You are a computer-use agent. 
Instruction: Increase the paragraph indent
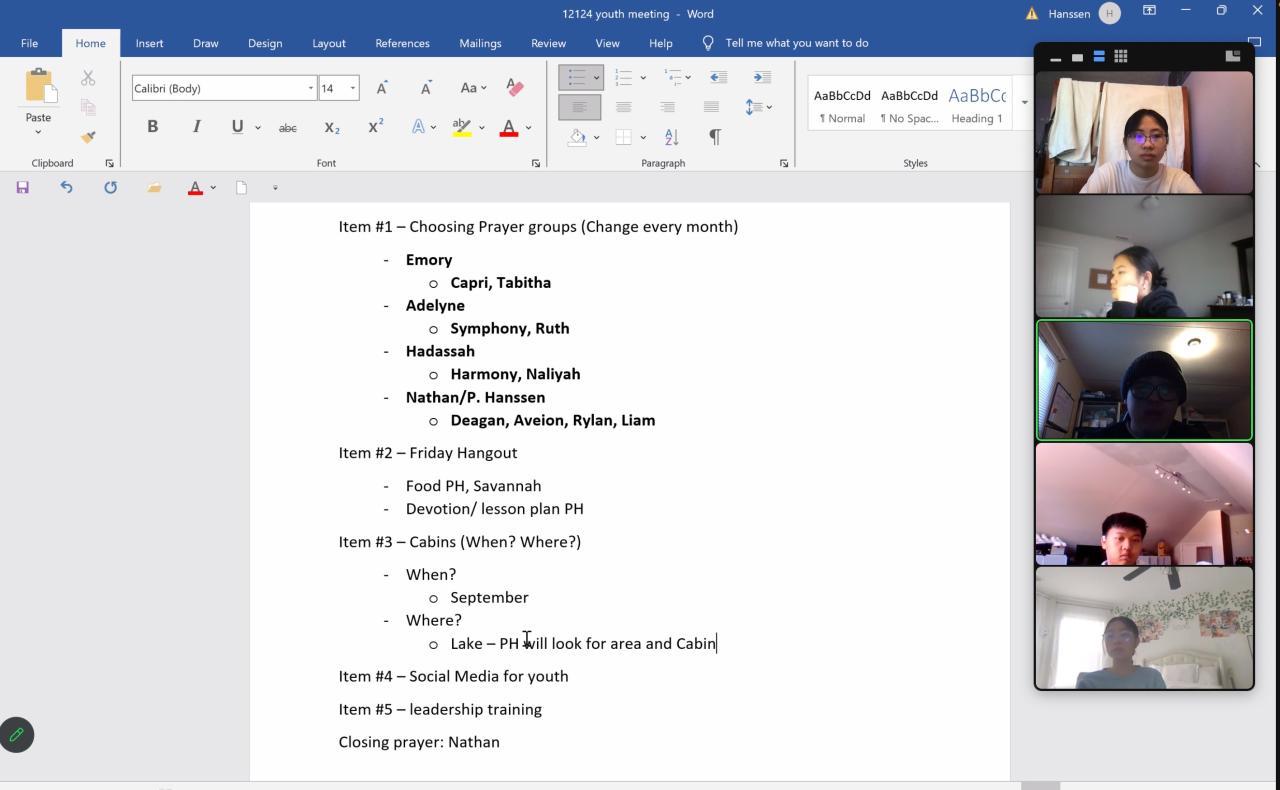point(762,77)
